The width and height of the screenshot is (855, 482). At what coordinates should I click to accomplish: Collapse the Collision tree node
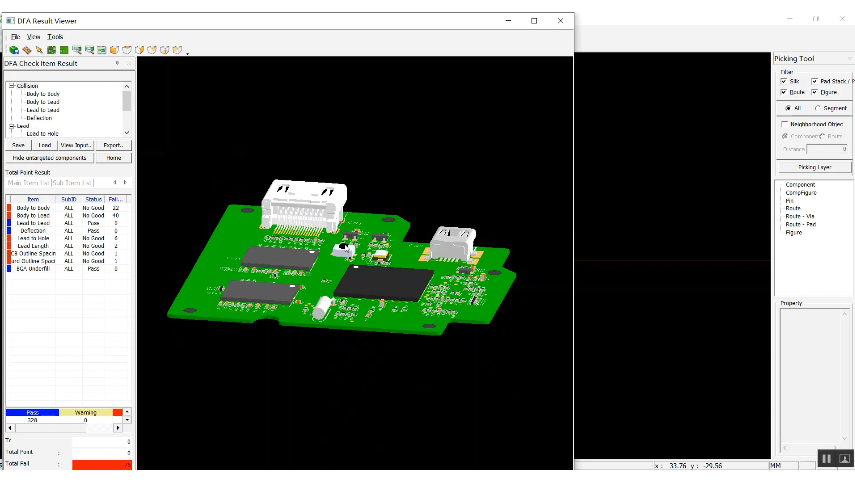11,86
